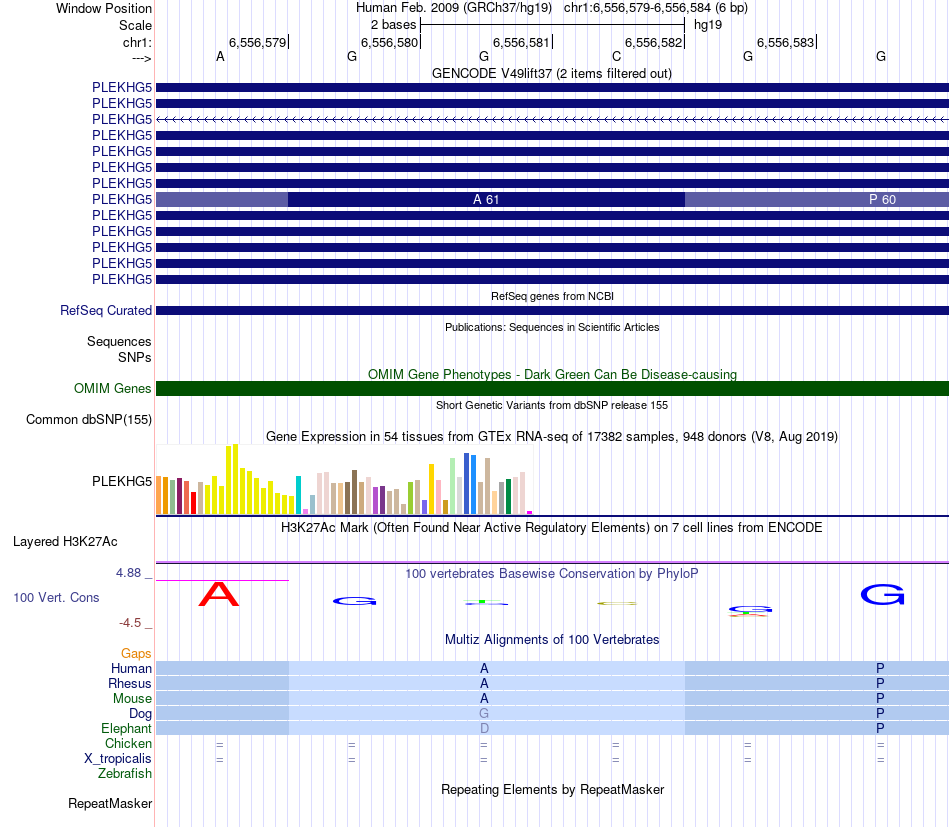Click the hg19 text beside scale bar
This screenshot has width=950, height=827.
(708, 25)
